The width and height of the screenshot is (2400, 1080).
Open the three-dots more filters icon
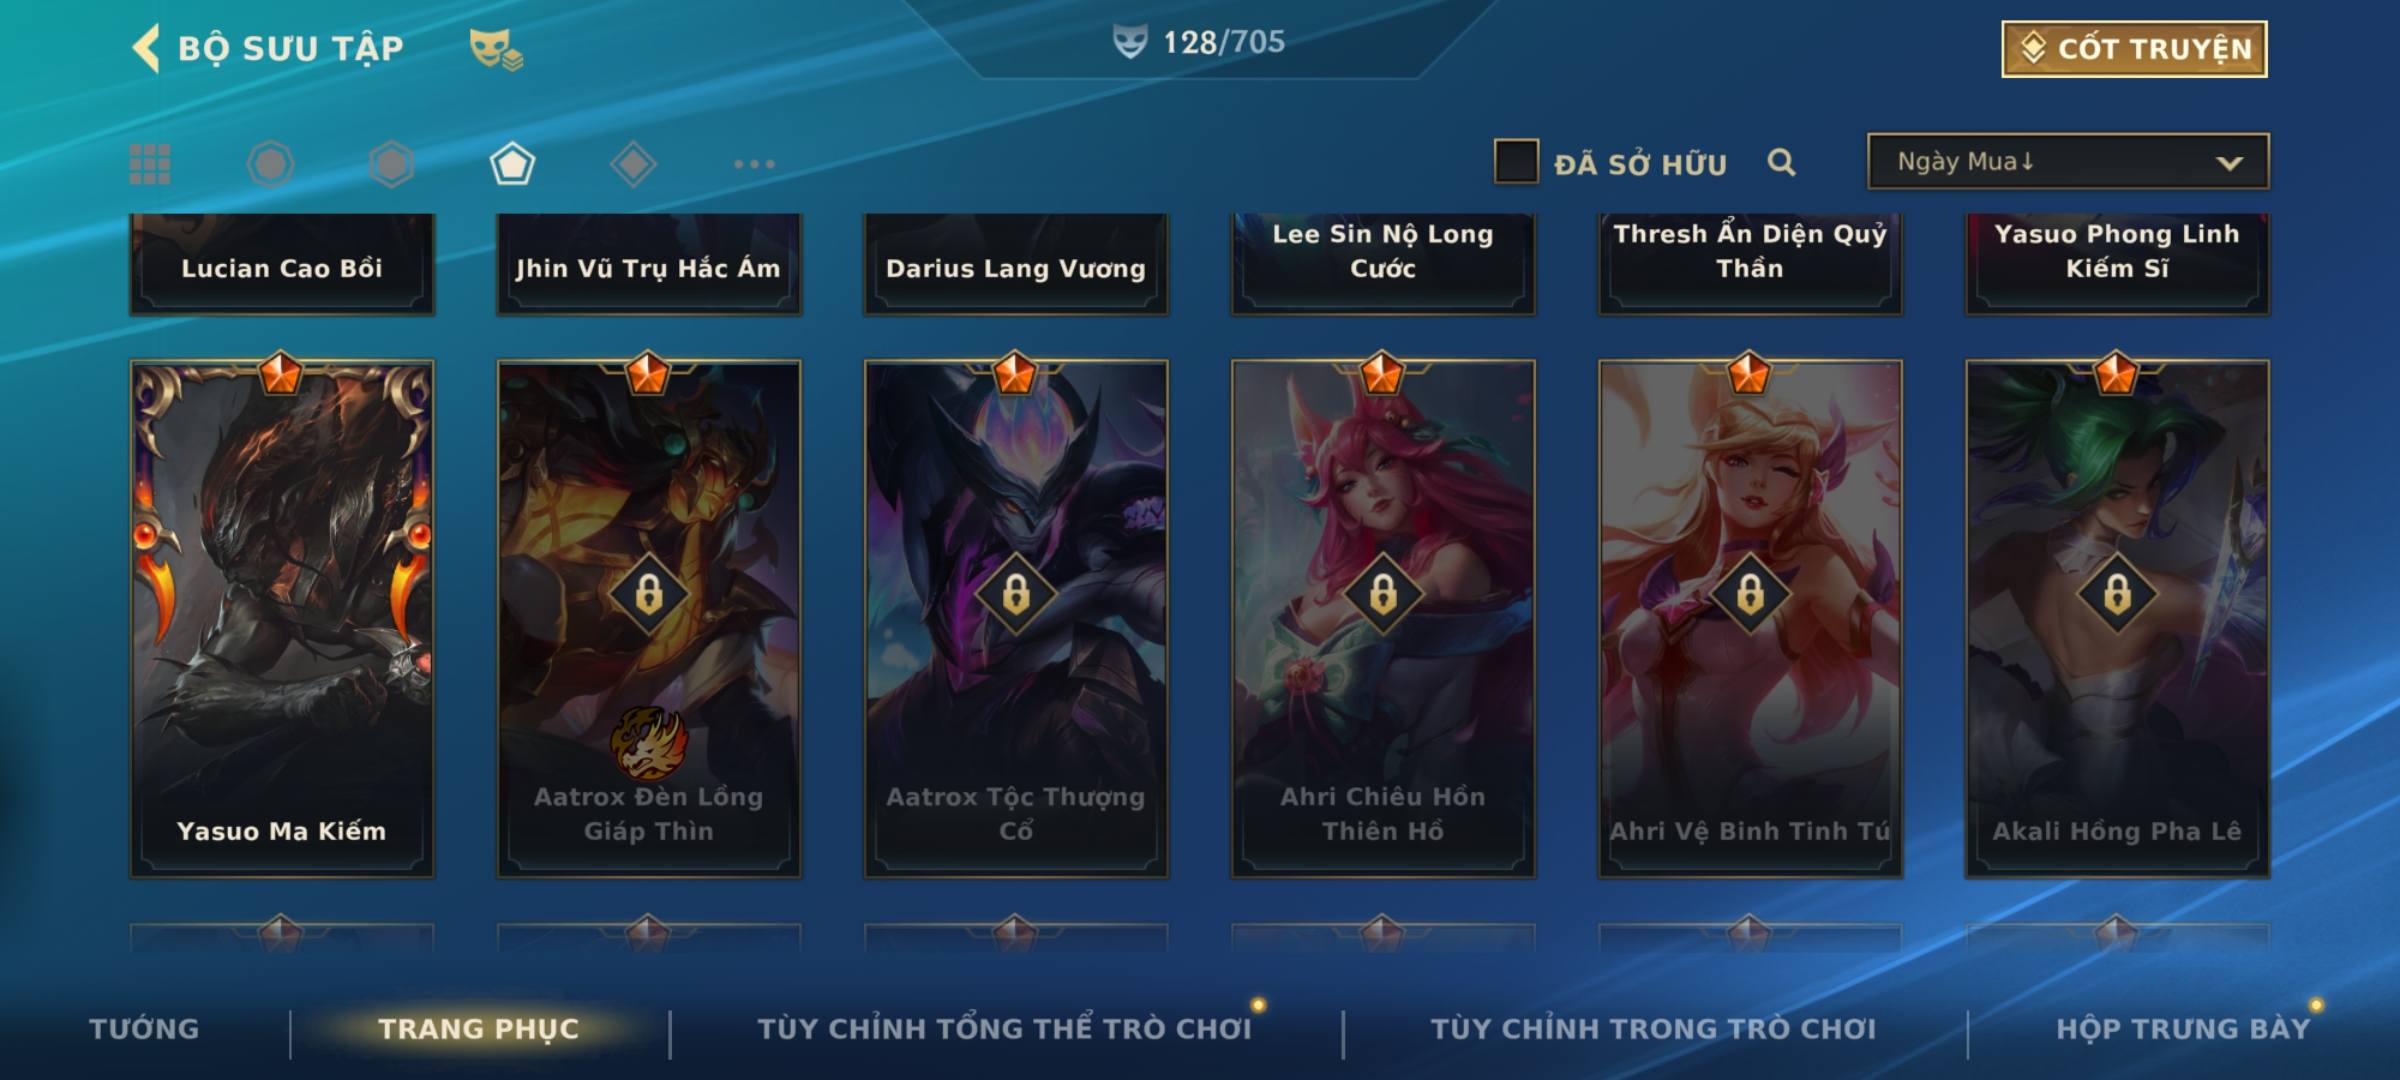point(754,164)
